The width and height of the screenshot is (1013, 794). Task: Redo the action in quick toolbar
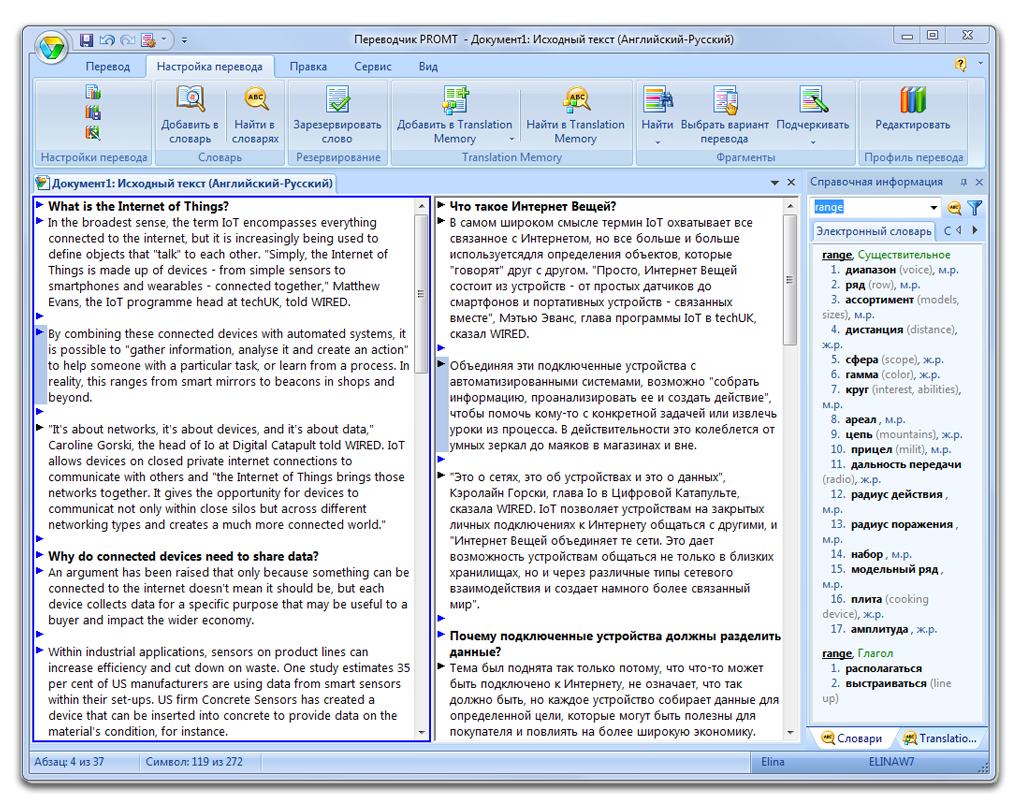point(127,40)
